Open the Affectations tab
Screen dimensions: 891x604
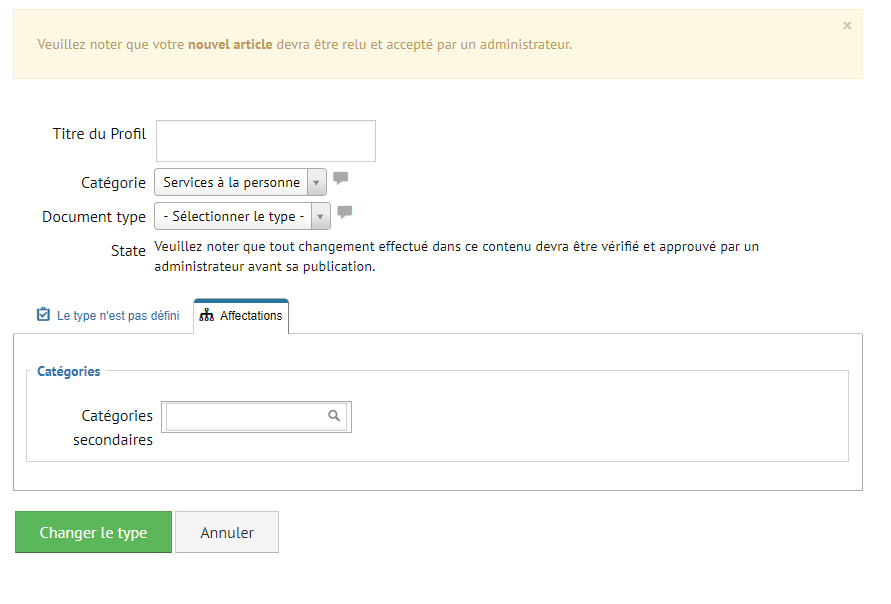pos(241,316)
